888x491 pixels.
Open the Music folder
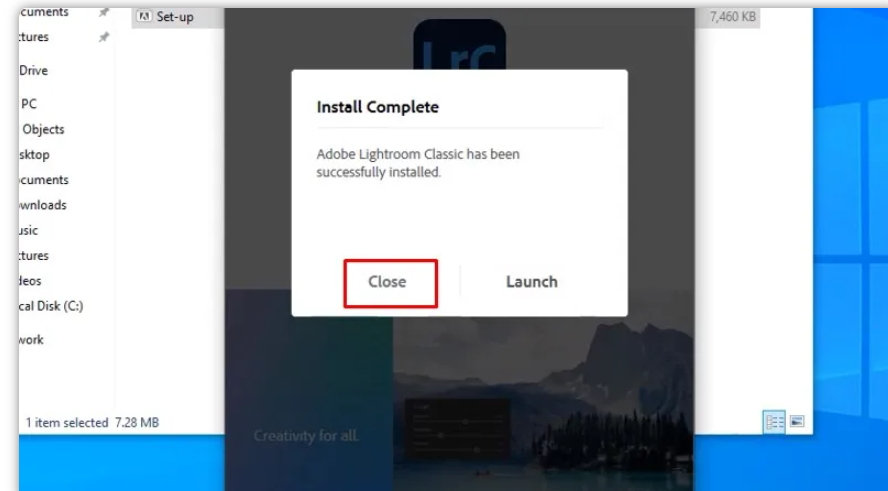pos(28,230)
